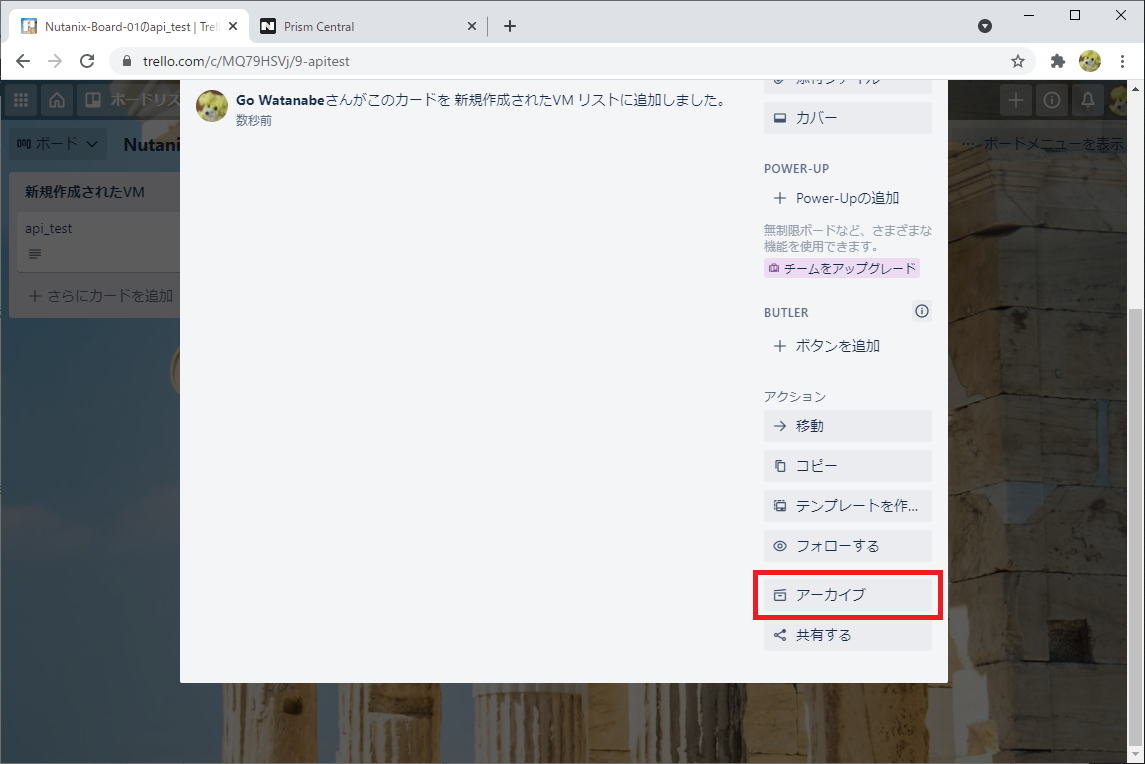This screenshot has height=764, width=1145.
Task: Click the extensions puzzle icon in Chrome
Action: (1057, 61)
